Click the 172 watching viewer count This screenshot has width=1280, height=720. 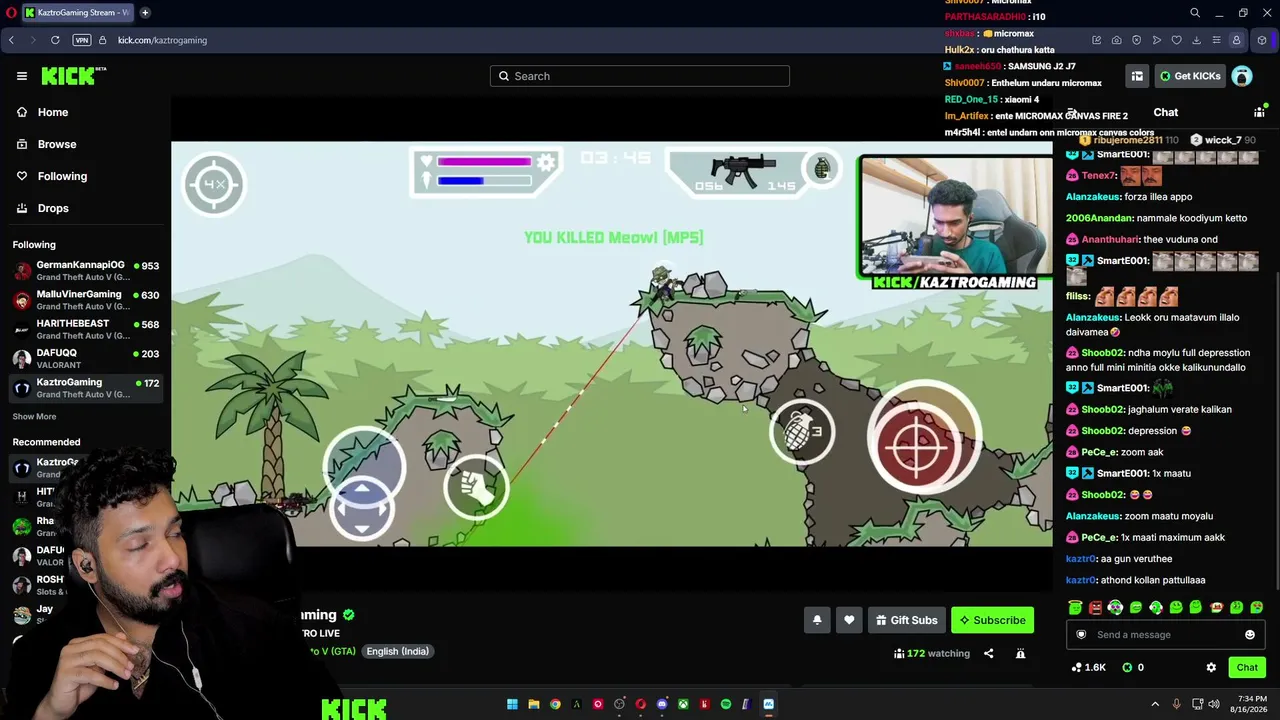932,653
